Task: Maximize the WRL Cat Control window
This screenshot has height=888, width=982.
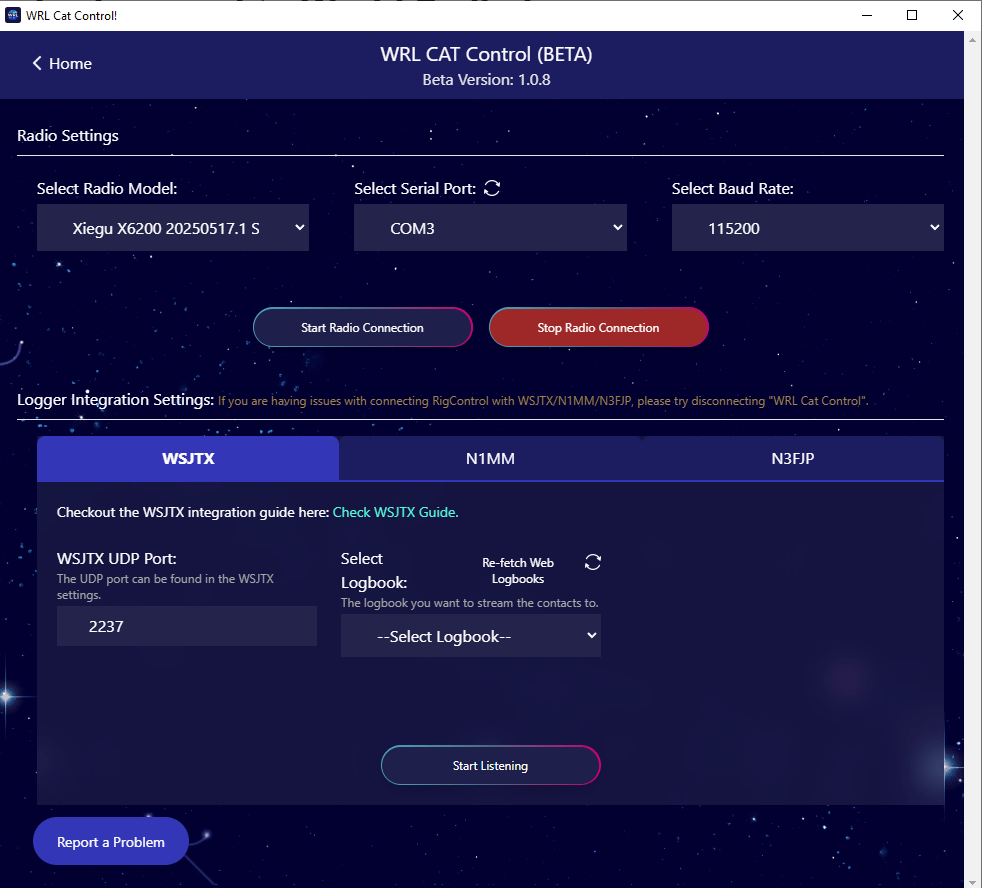Action: coord(912,15)
